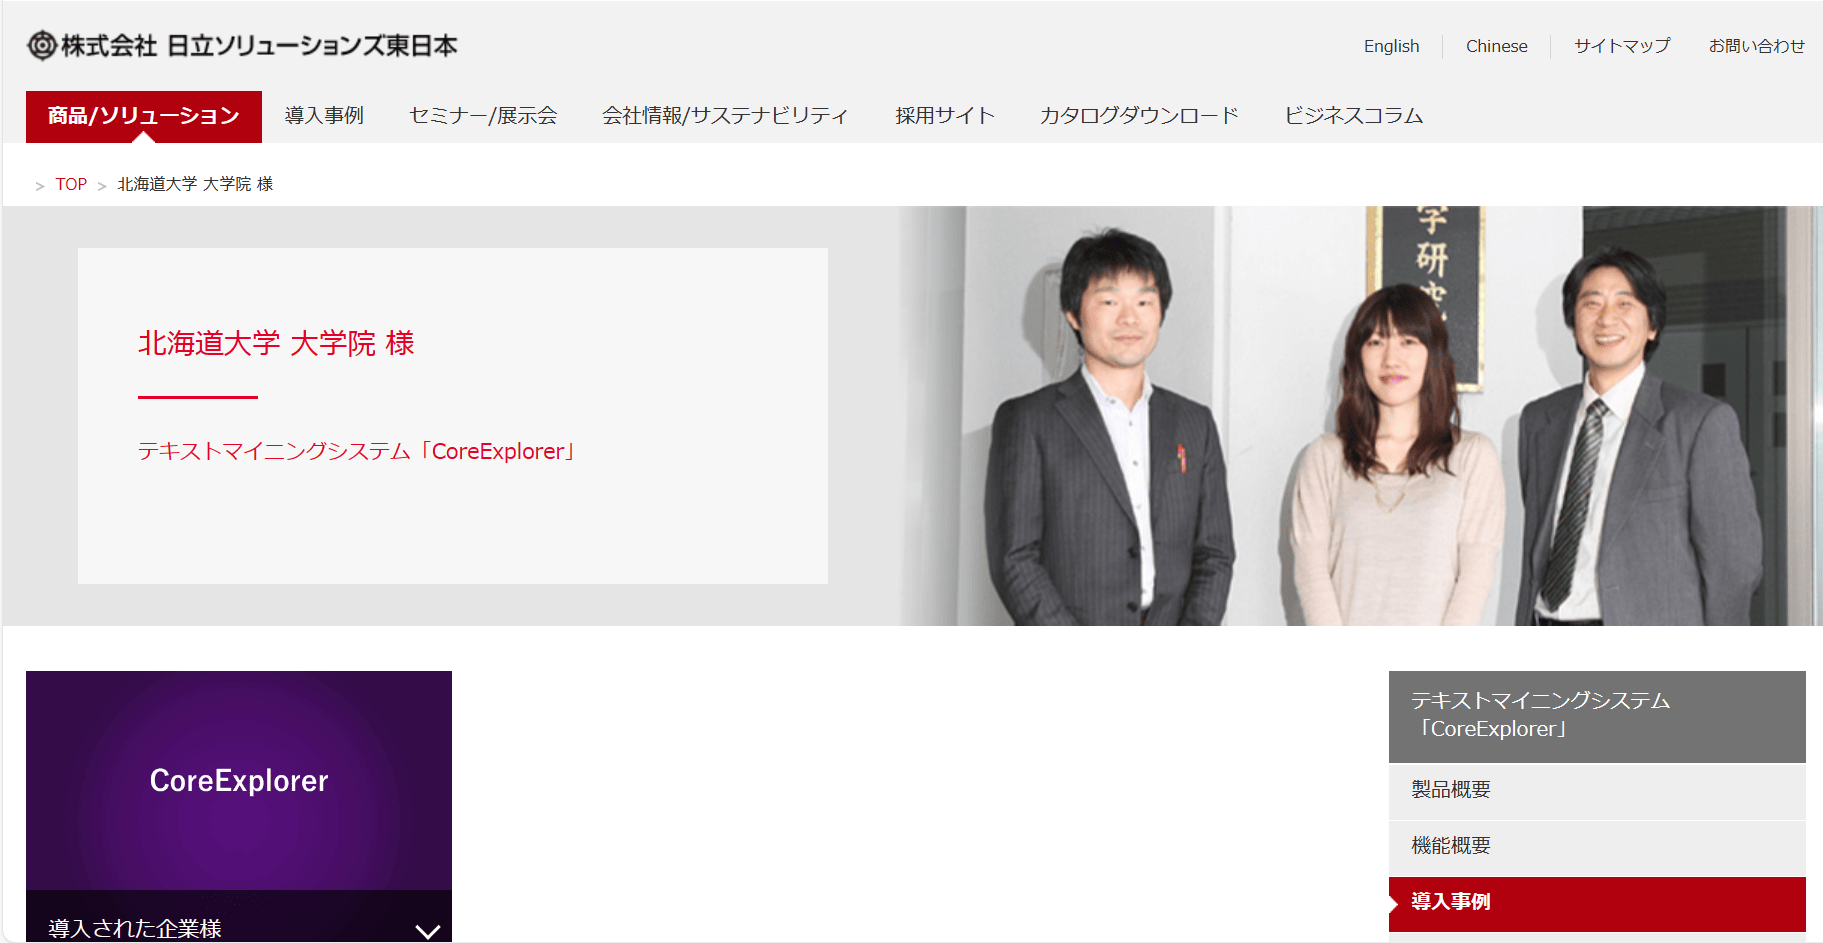
Task: Open the カタログダウンロード menu item
Action: [x=1139, y=116]
